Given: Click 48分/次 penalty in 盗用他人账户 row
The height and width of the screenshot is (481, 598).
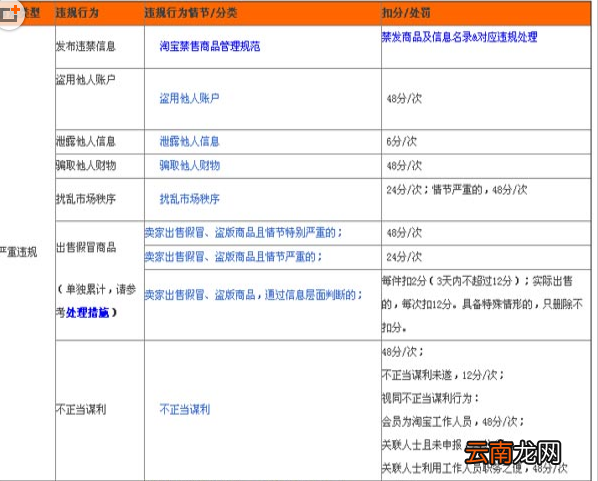Looking at the screenshot, I should pyautogui.click(x=404, y=98).
